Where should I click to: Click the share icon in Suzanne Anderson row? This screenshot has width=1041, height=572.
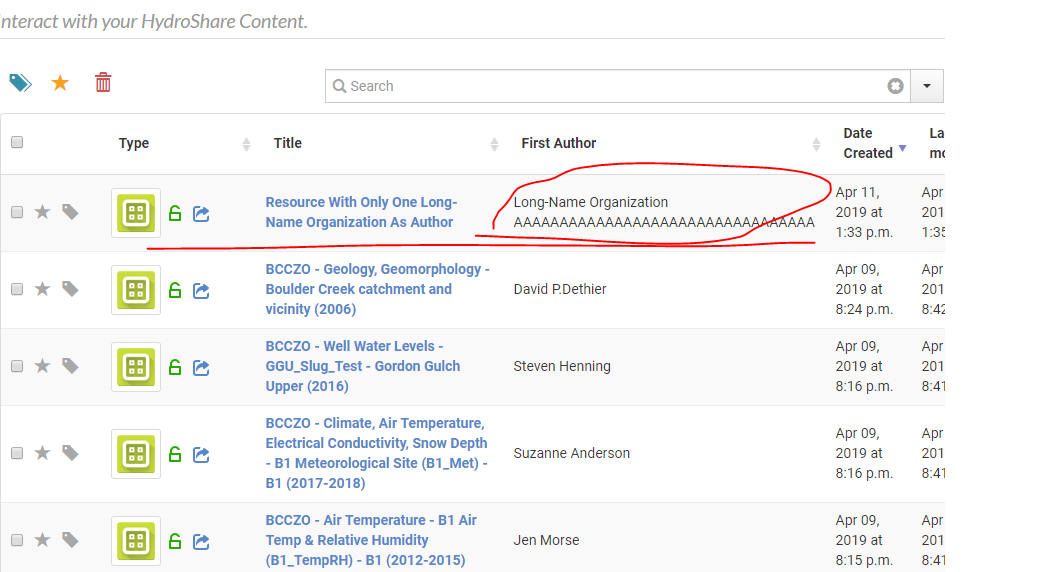coord(201,455)
